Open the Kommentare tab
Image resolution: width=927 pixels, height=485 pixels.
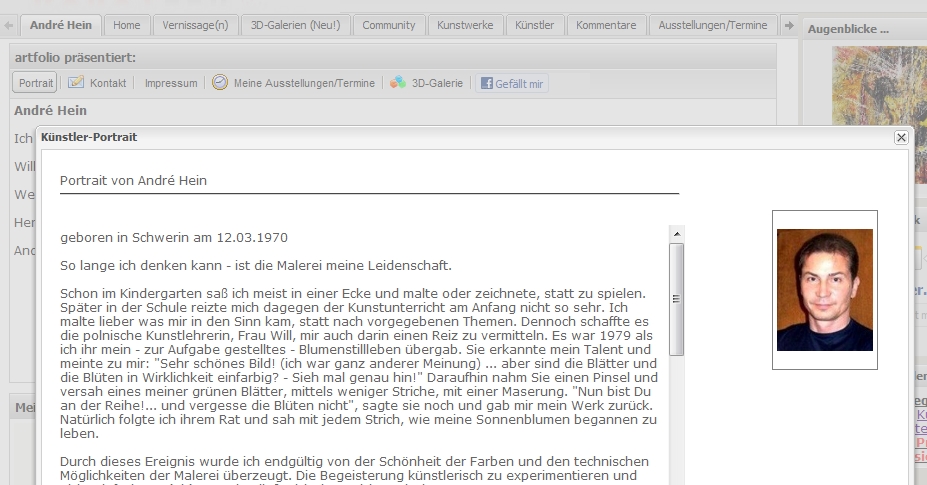(606, 25)
